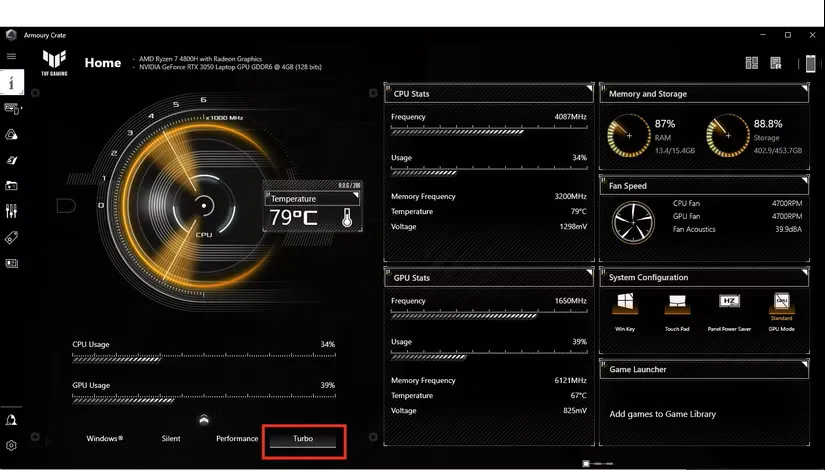
Task: Toggle the Win Key setting
Action: (x=625, y=312)
